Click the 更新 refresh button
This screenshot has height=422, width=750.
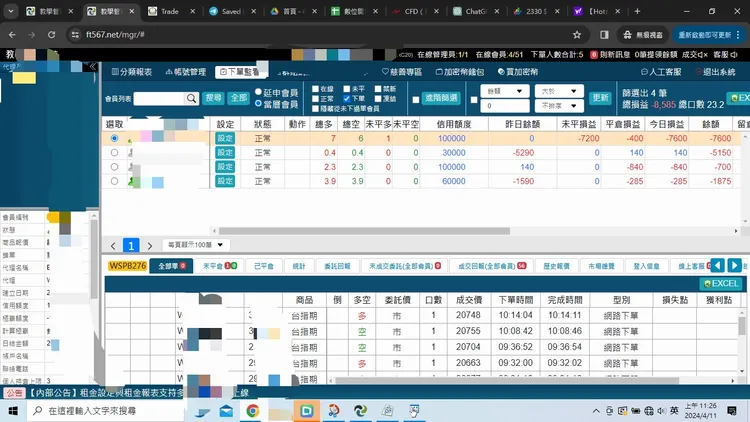[600, 98]
